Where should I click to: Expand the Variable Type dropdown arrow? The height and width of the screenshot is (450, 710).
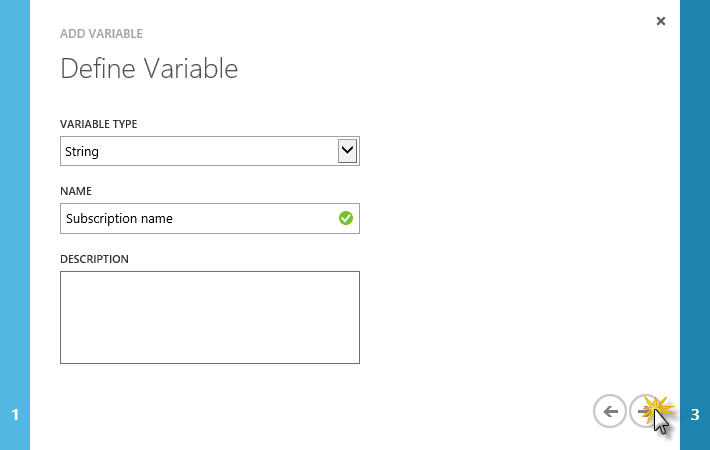[348, 151]
